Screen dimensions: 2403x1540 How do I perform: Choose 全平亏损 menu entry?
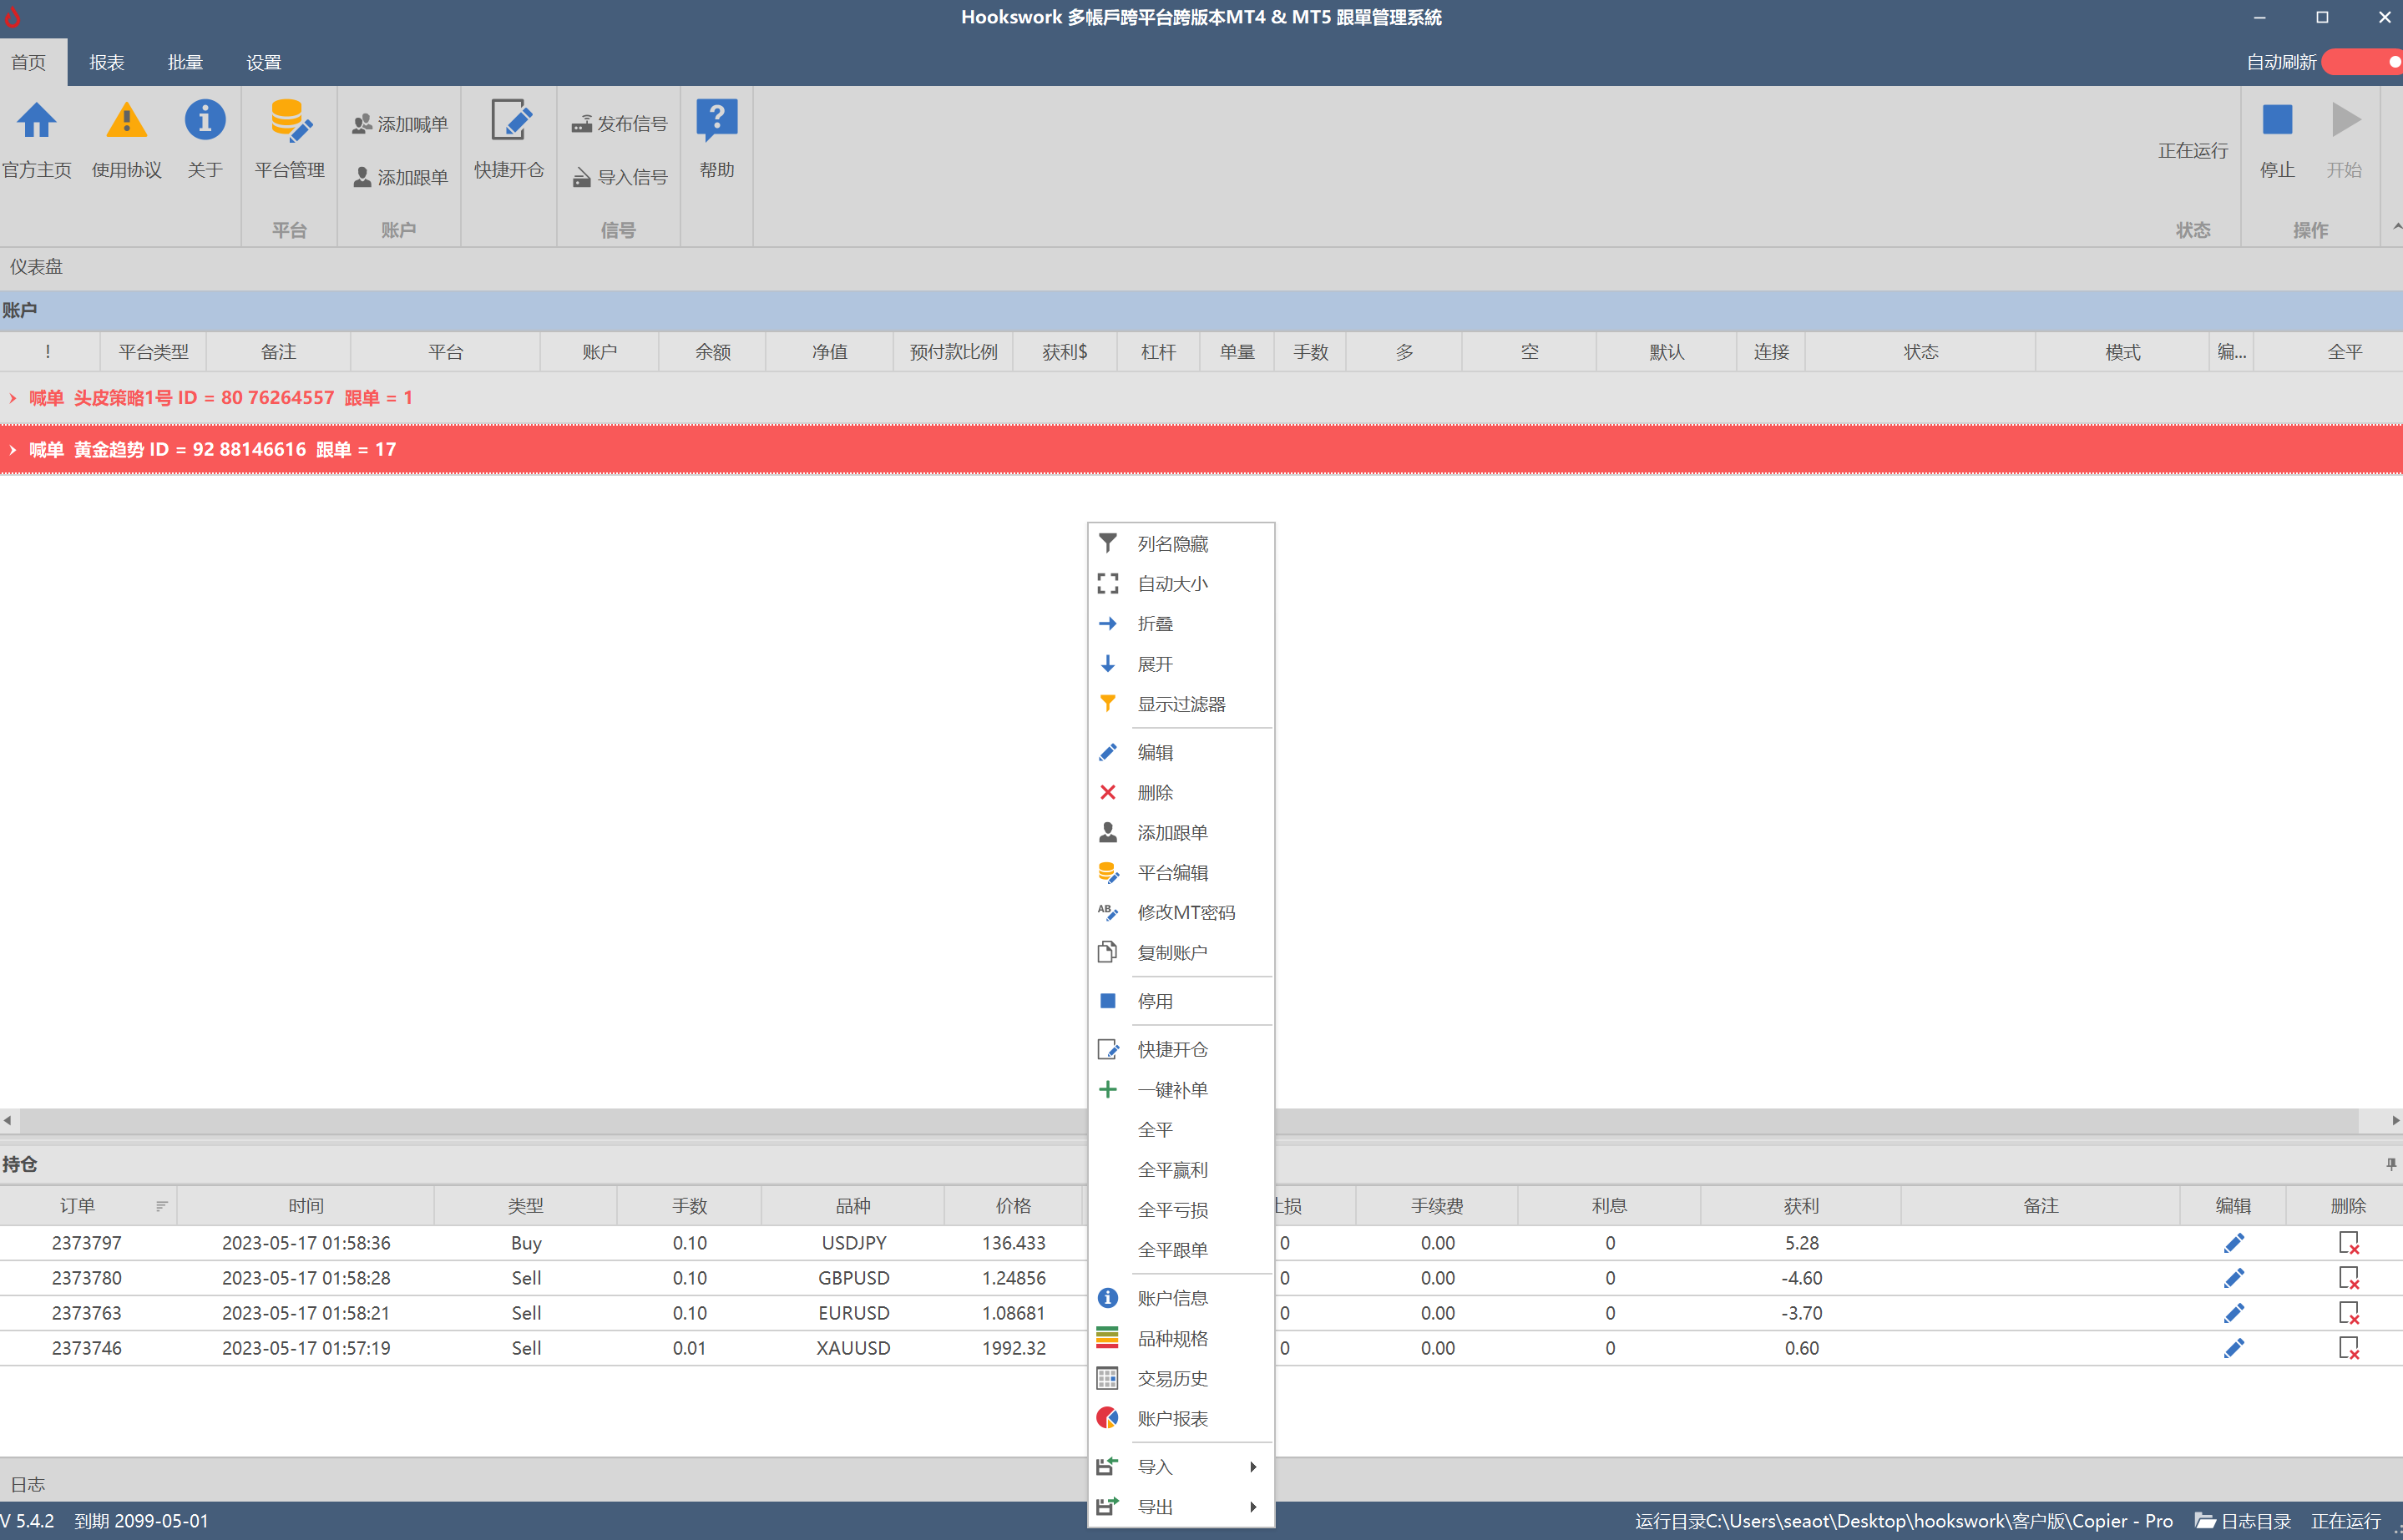(1181, 1209)
